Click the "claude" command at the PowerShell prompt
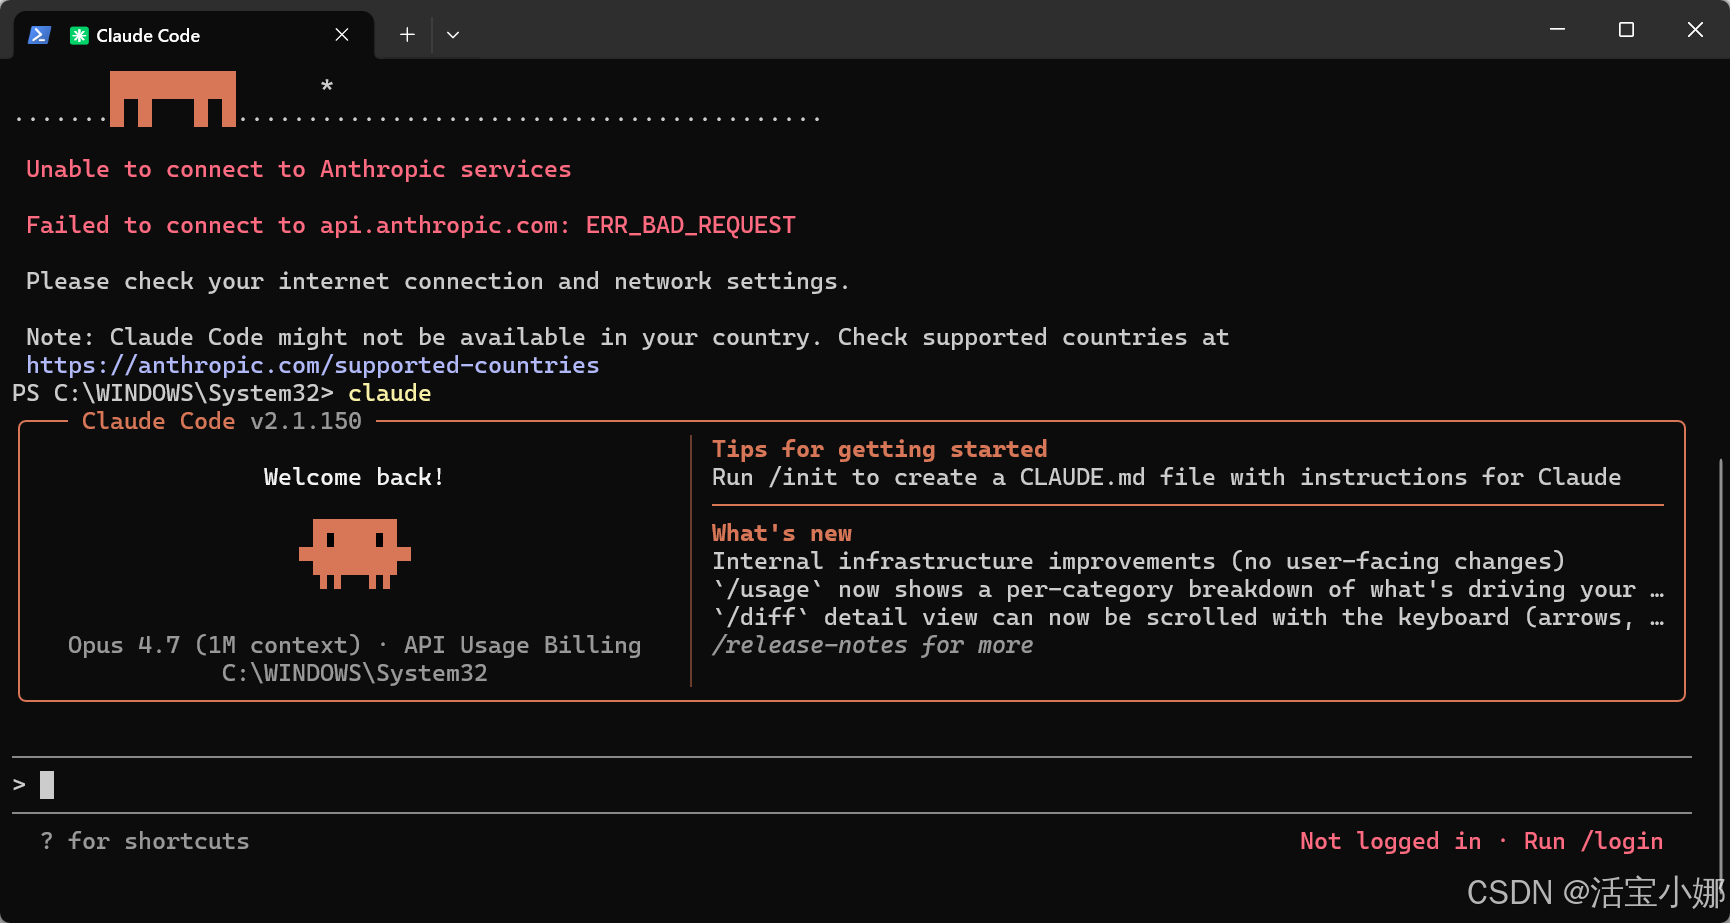Screen dimensions: 1730x923 point(390,393)
